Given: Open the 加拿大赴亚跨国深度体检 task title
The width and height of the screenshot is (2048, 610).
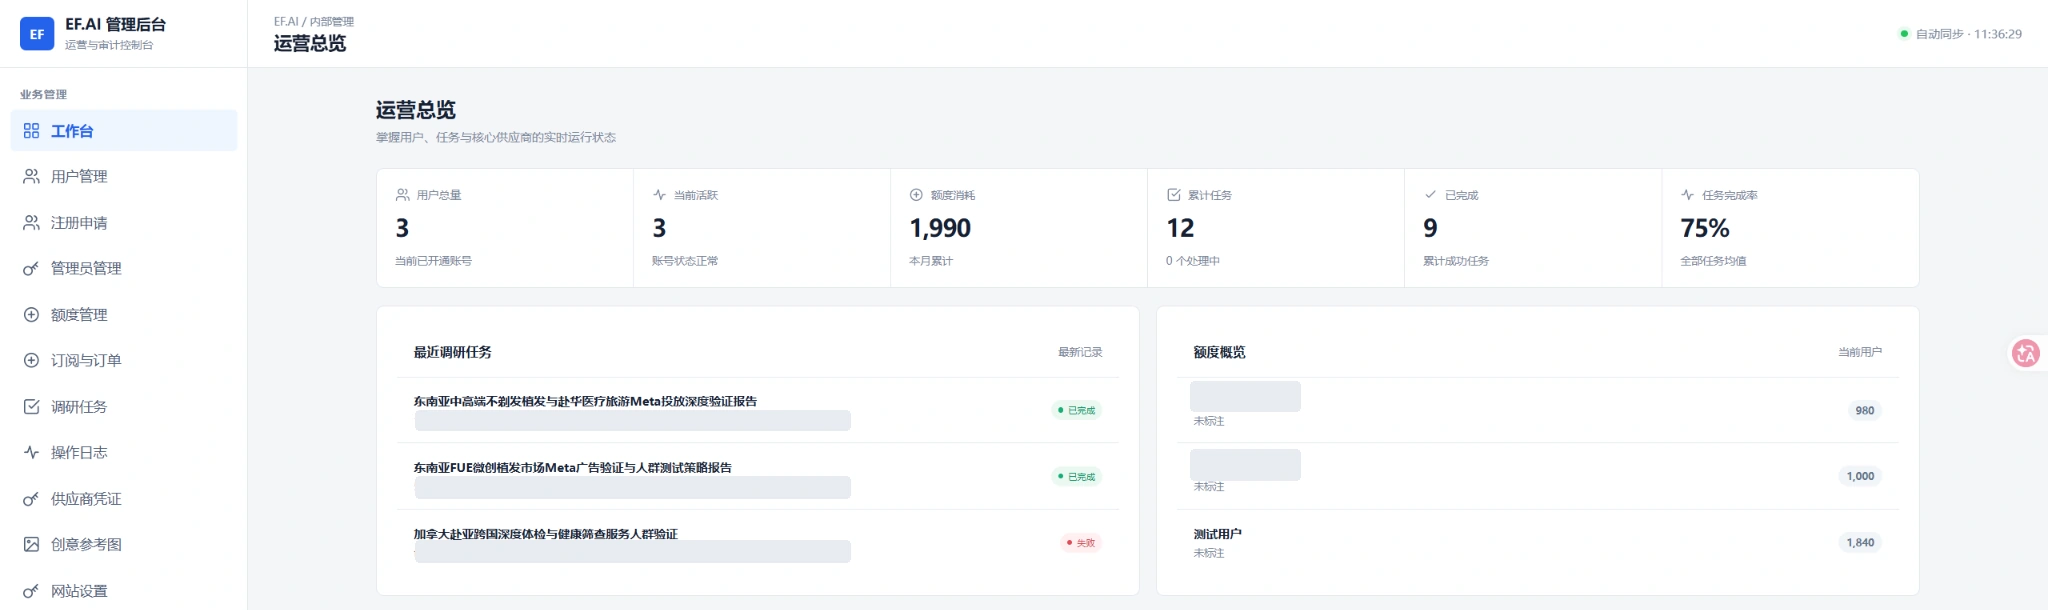Looking at the screenshot, I should (546, 534).
